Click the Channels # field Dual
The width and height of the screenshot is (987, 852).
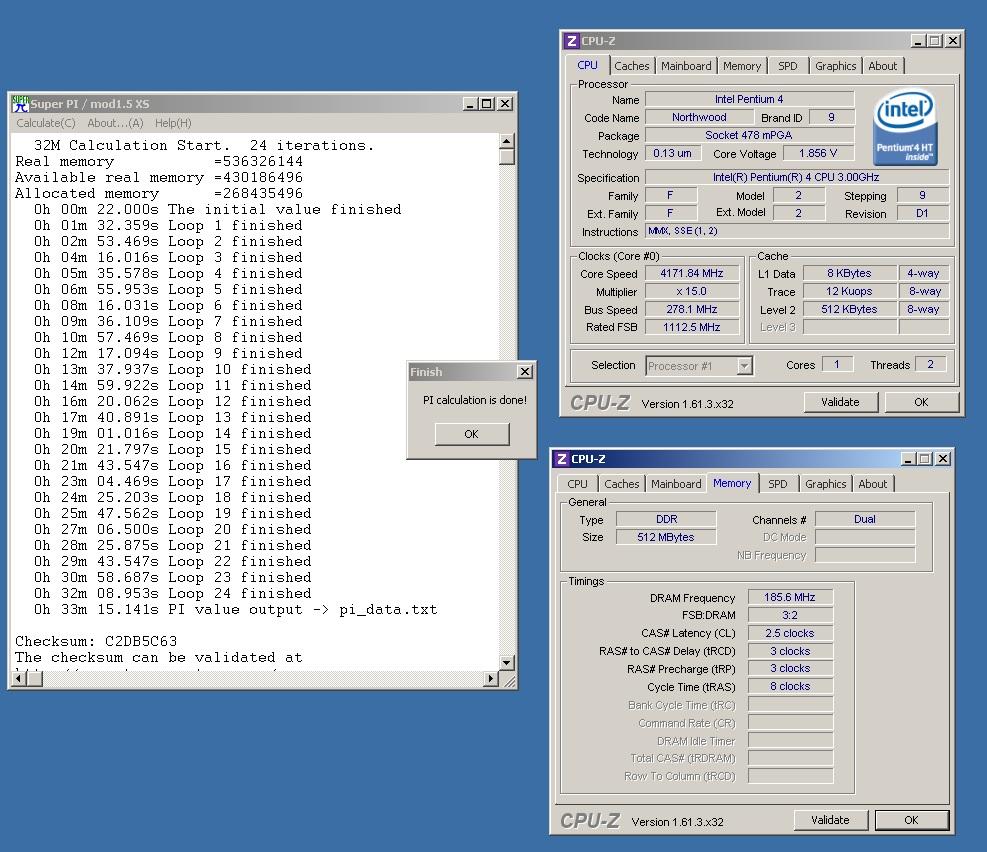(865, 519)
